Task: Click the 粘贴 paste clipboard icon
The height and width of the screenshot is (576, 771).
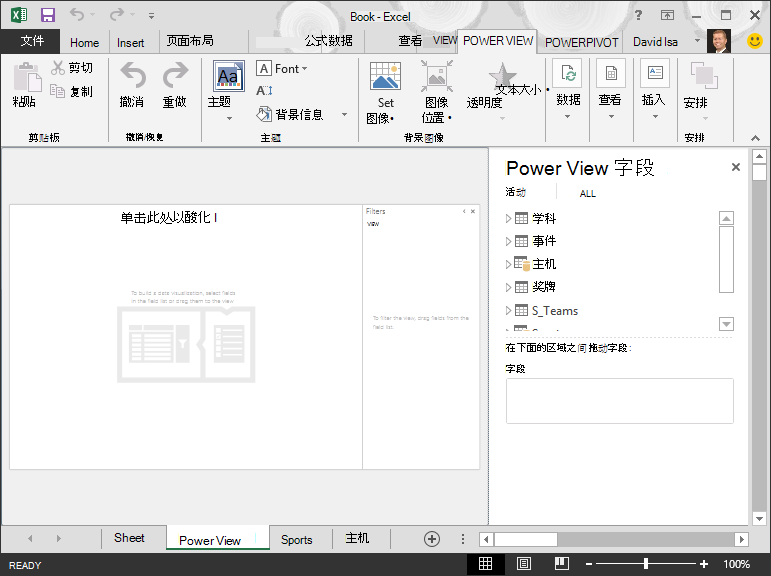Action: tap(27, 77)
